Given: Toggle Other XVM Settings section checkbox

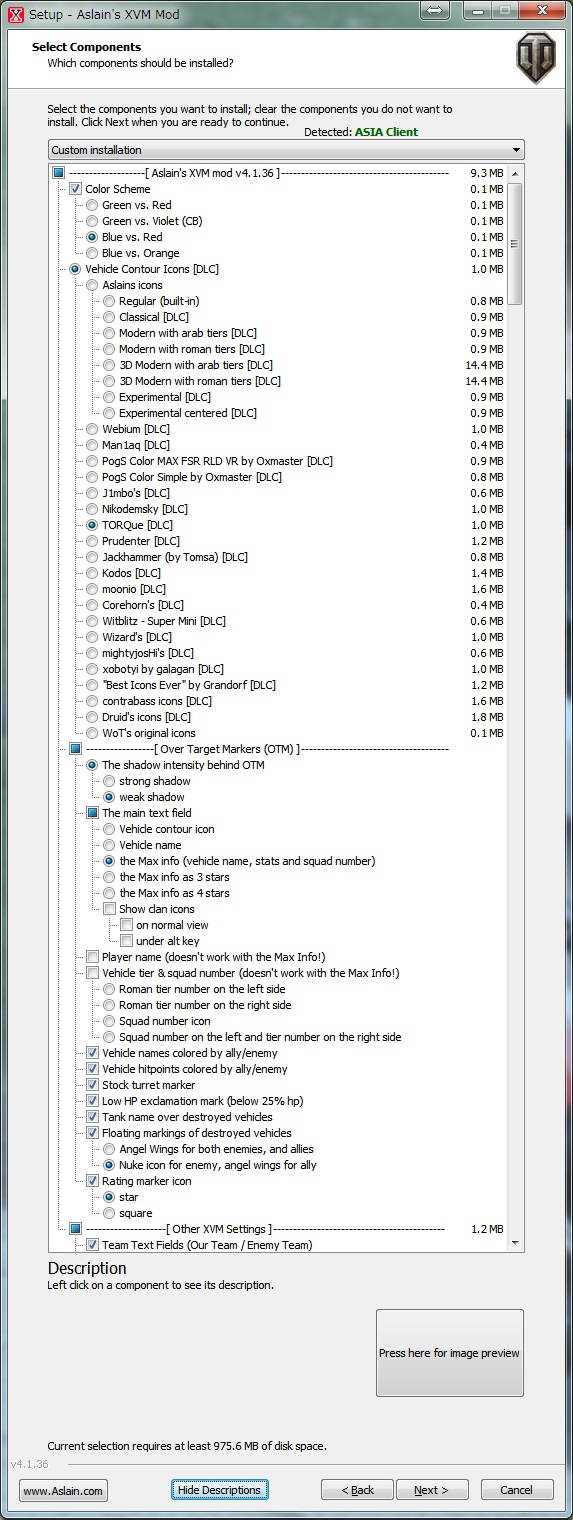Looking at the screenshot, I should click(x=75, y=1229).
